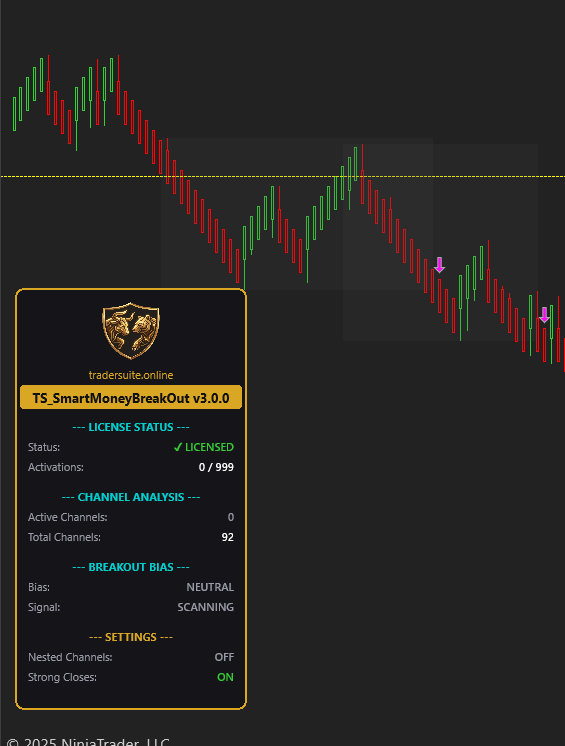The image size is (565, 746).
Task: Click the Signal: label
Action: (44, 607)
